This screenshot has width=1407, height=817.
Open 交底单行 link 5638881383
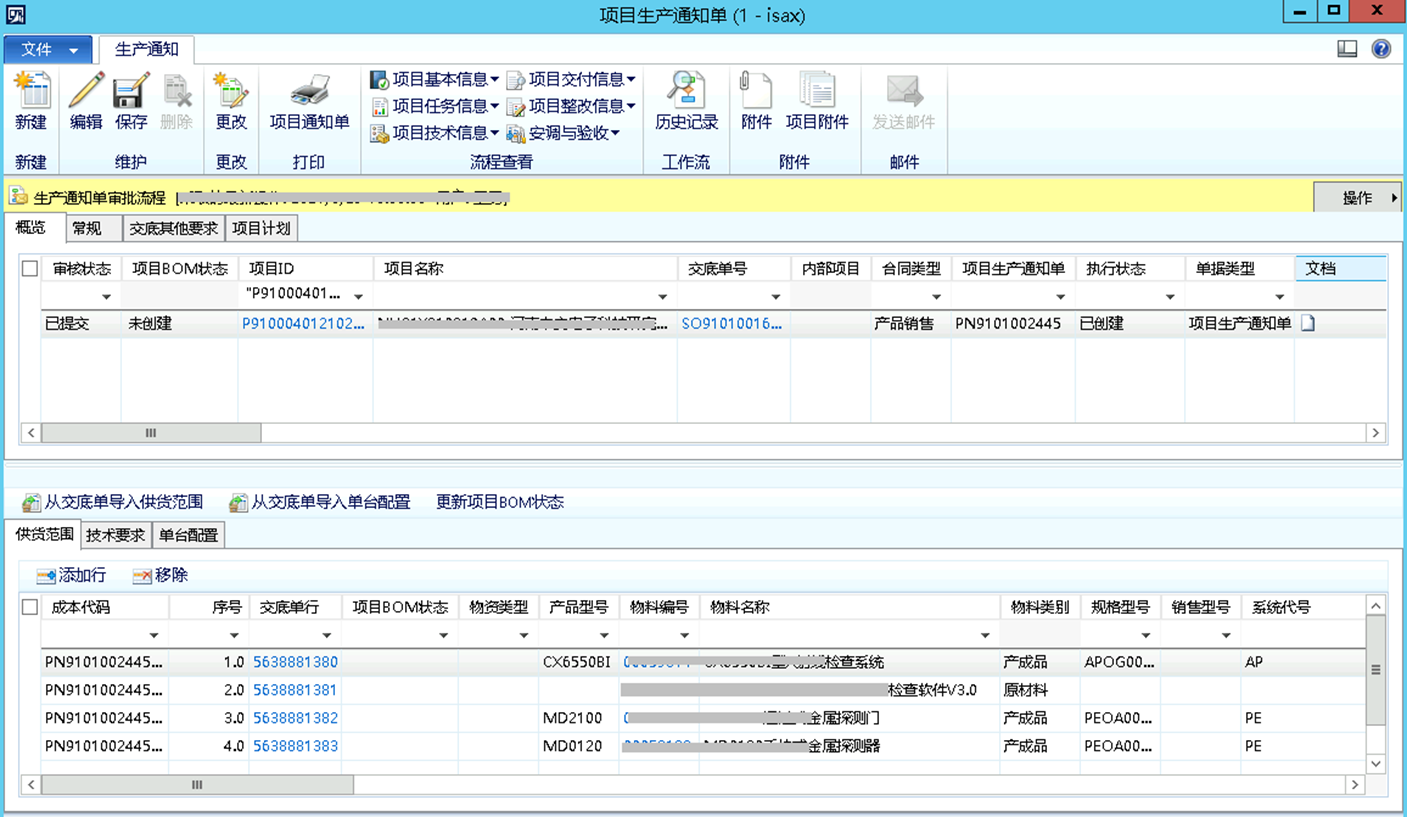pos(295,746)
